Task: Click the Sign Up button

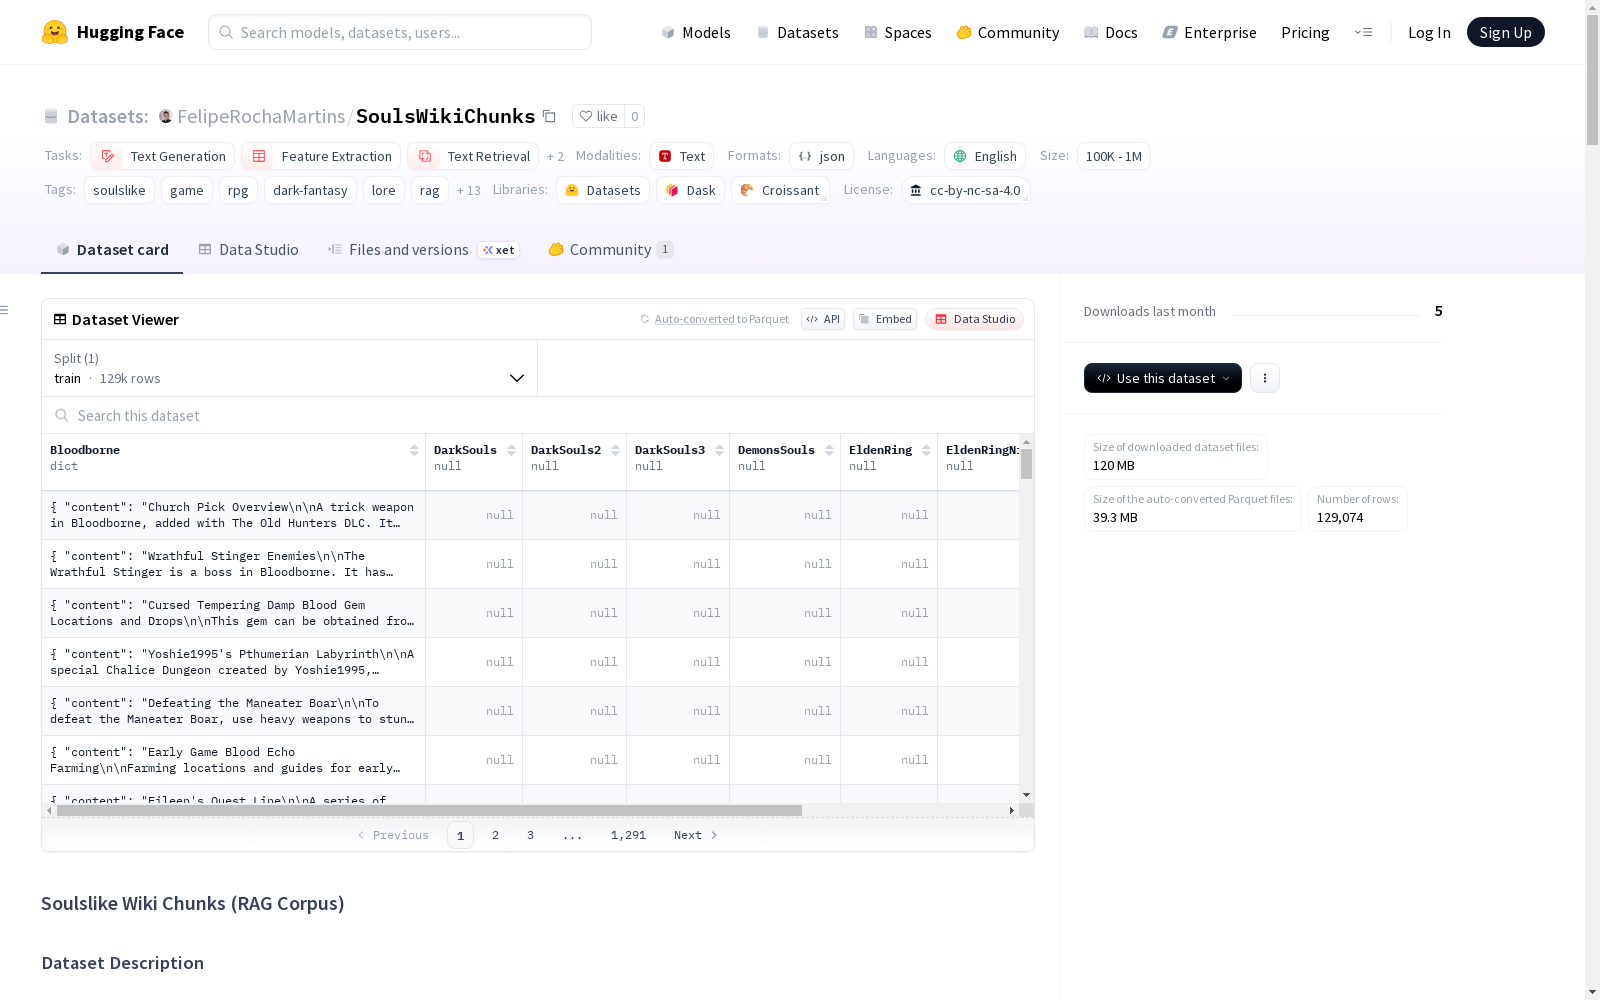Action: pos(1505,32)
